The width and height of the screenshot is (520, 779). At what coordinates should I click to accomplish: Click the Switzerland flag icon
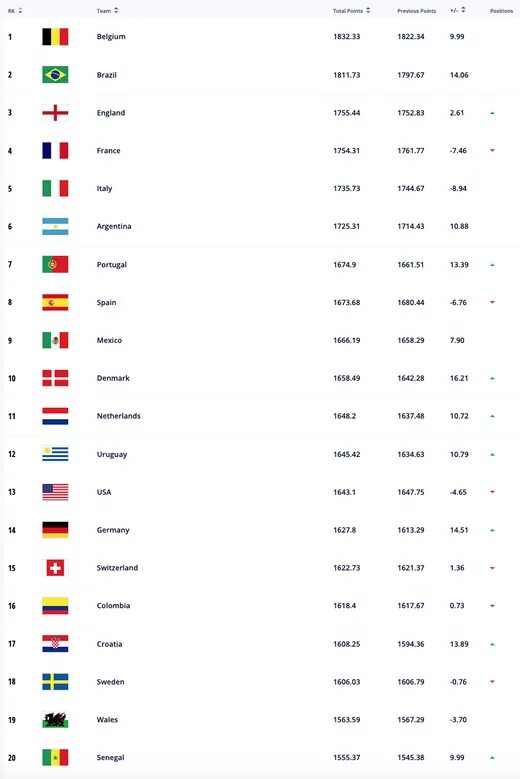click(55, 568)
